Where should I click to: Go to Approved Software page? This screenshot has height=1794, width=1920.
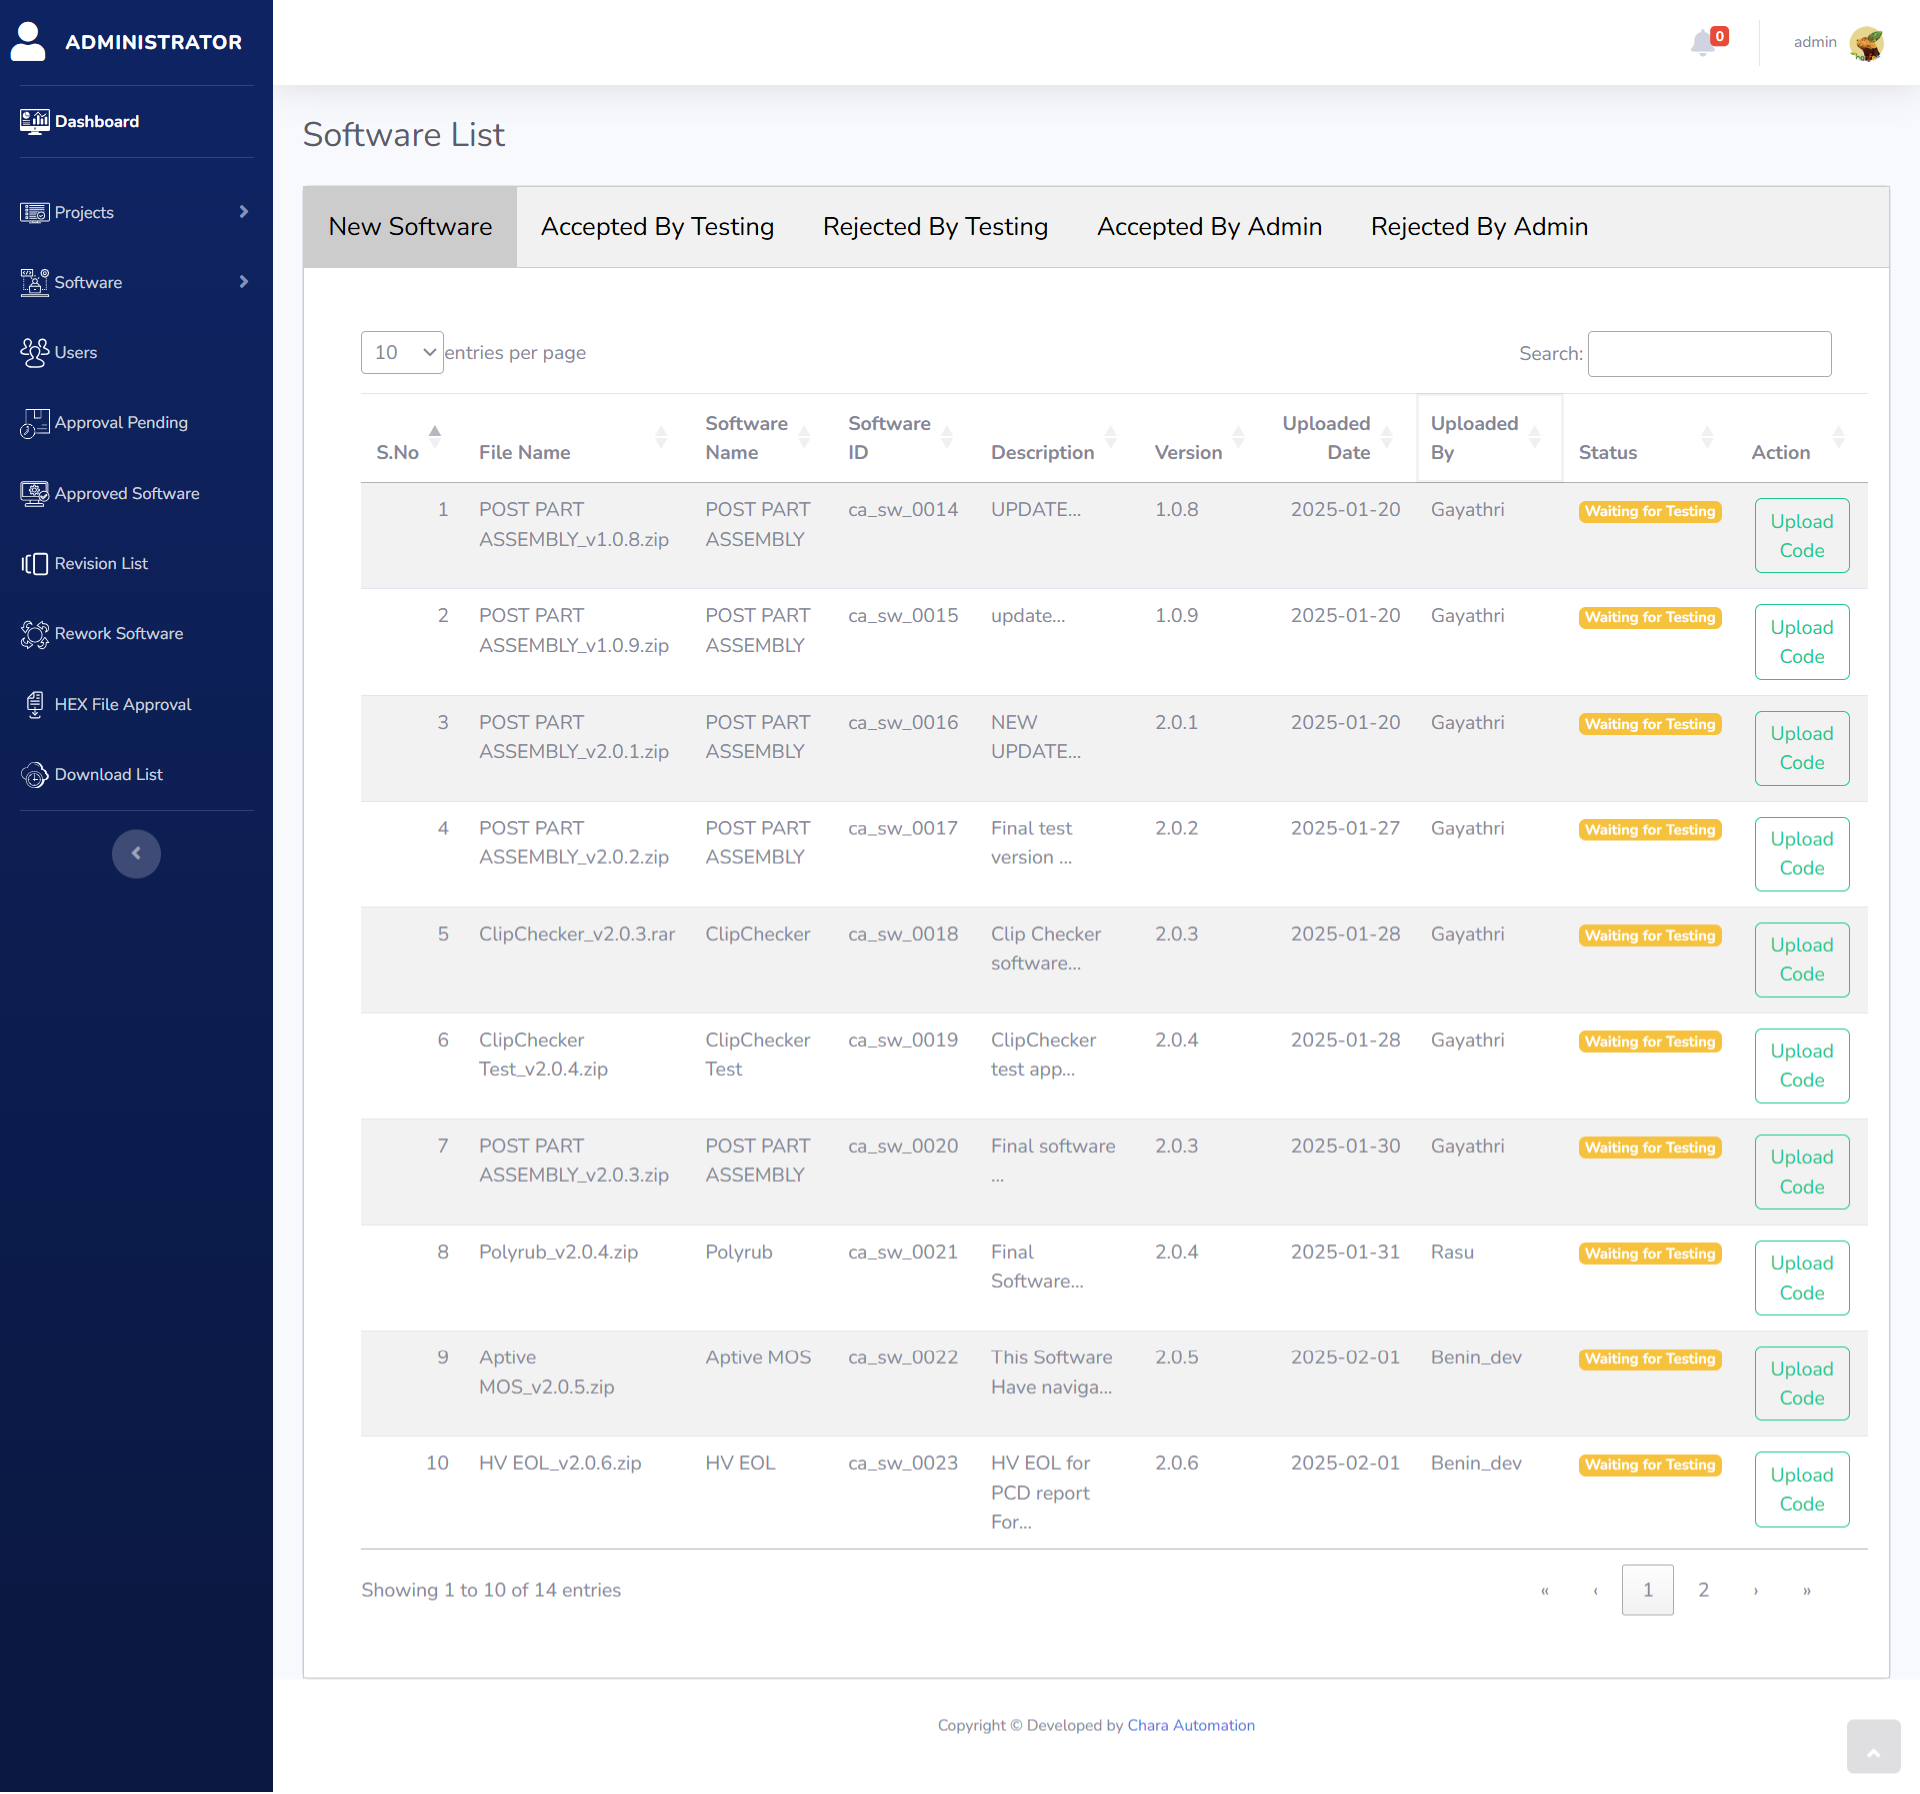[x=126, y=494]
